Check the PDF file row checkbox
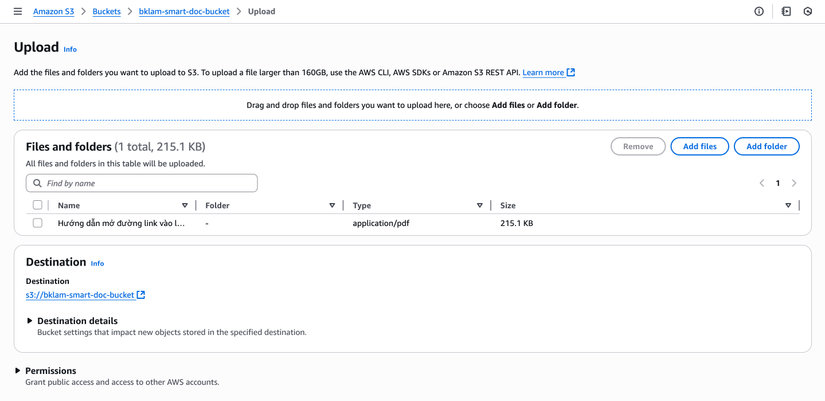The height and width of the screenshot is (401, 825). point(38,223)
